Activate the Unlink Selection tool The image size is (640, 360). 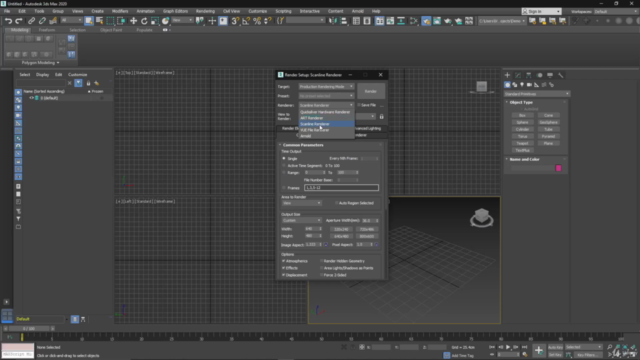click(x=42, y=21)
